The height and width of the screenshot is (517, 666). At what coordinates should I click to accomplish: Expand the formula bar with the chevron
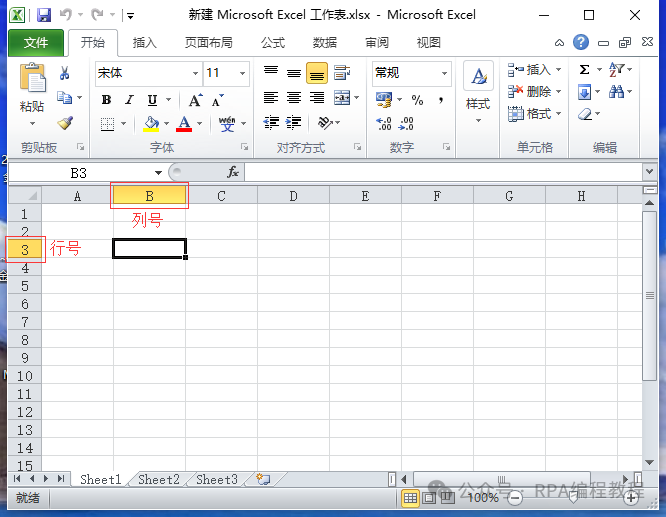tap(649, 172)
